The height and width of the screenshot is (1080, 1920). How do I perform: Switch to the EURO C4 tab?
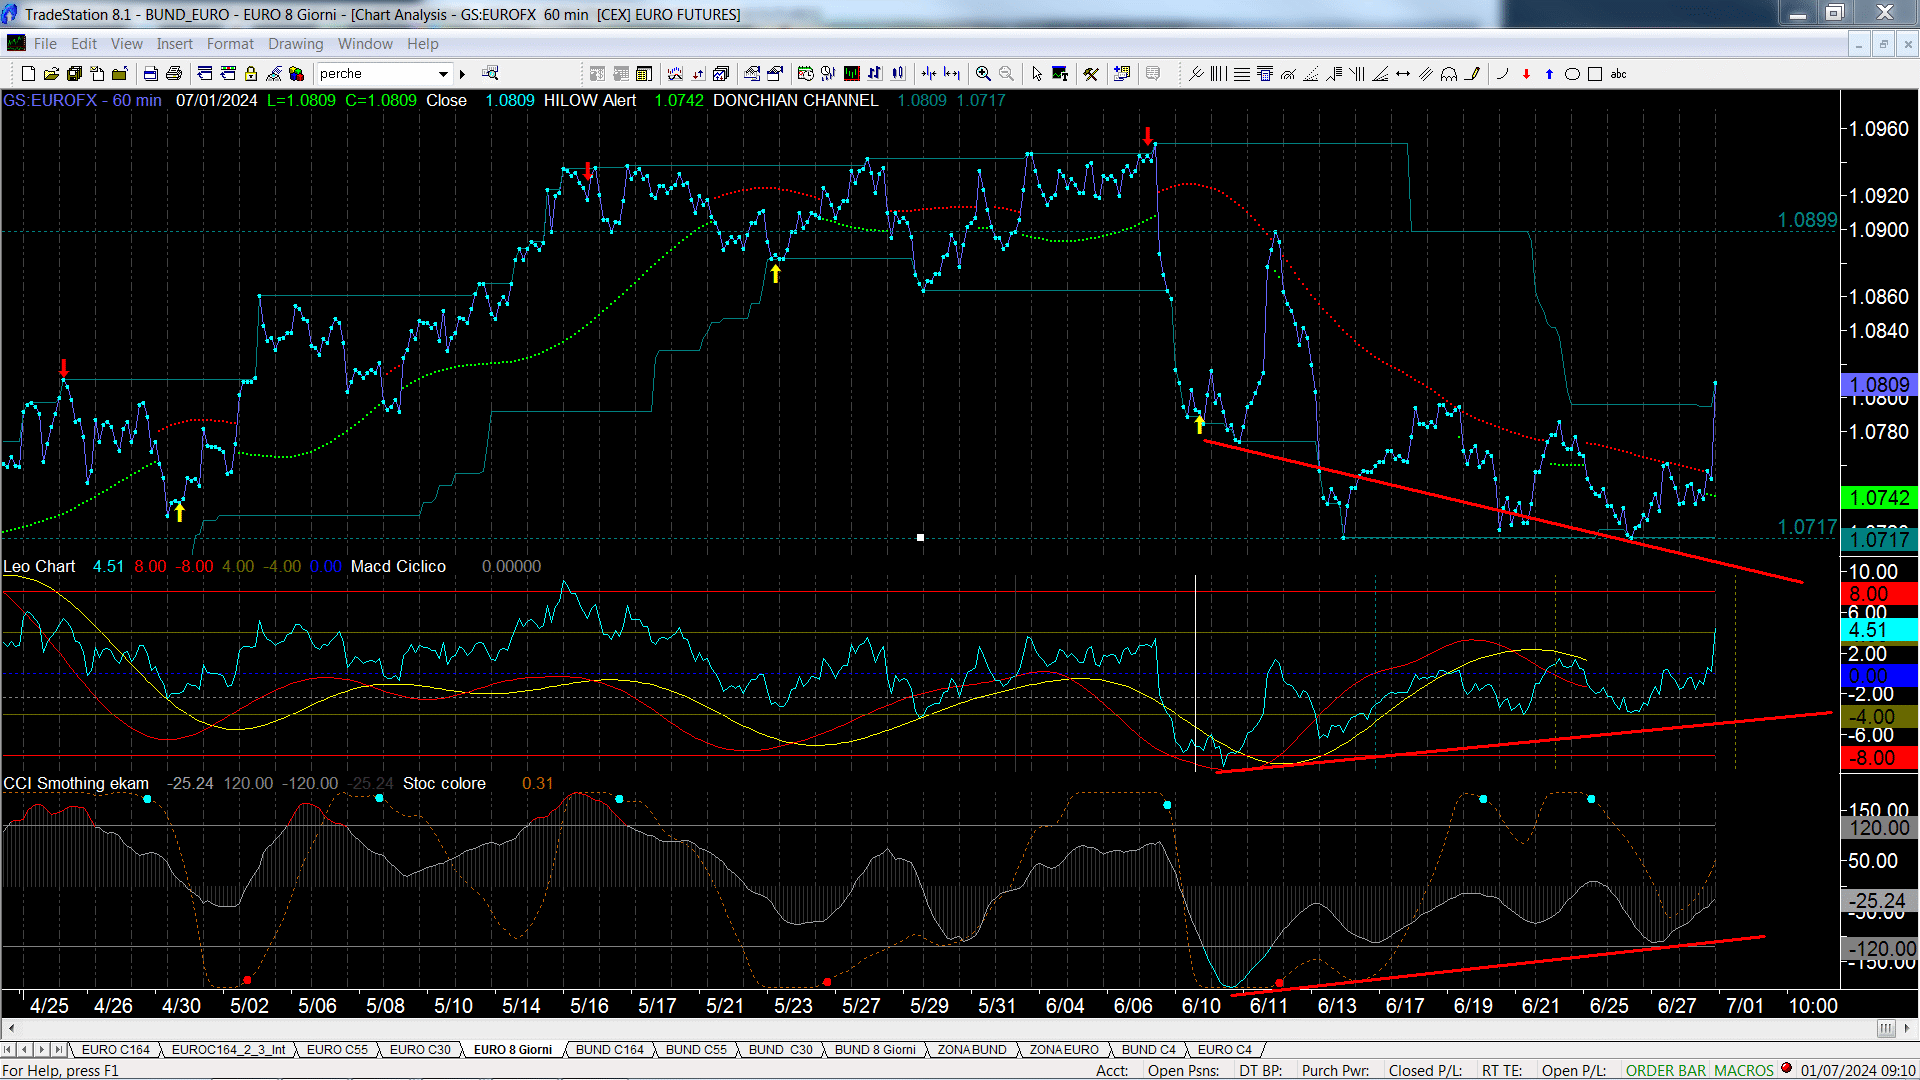(1224, 1049)
